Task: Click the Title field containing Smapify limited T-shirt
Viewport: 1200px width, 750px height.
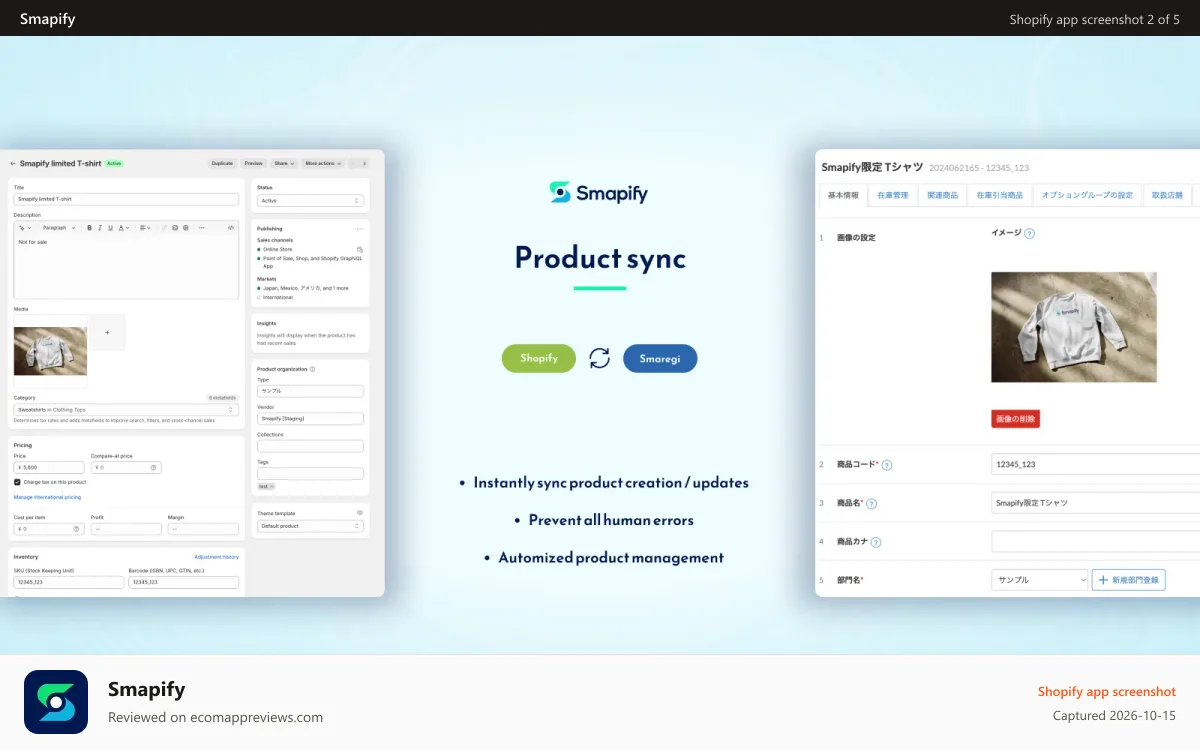Action: pyautogui.click(x=126, y=200)
